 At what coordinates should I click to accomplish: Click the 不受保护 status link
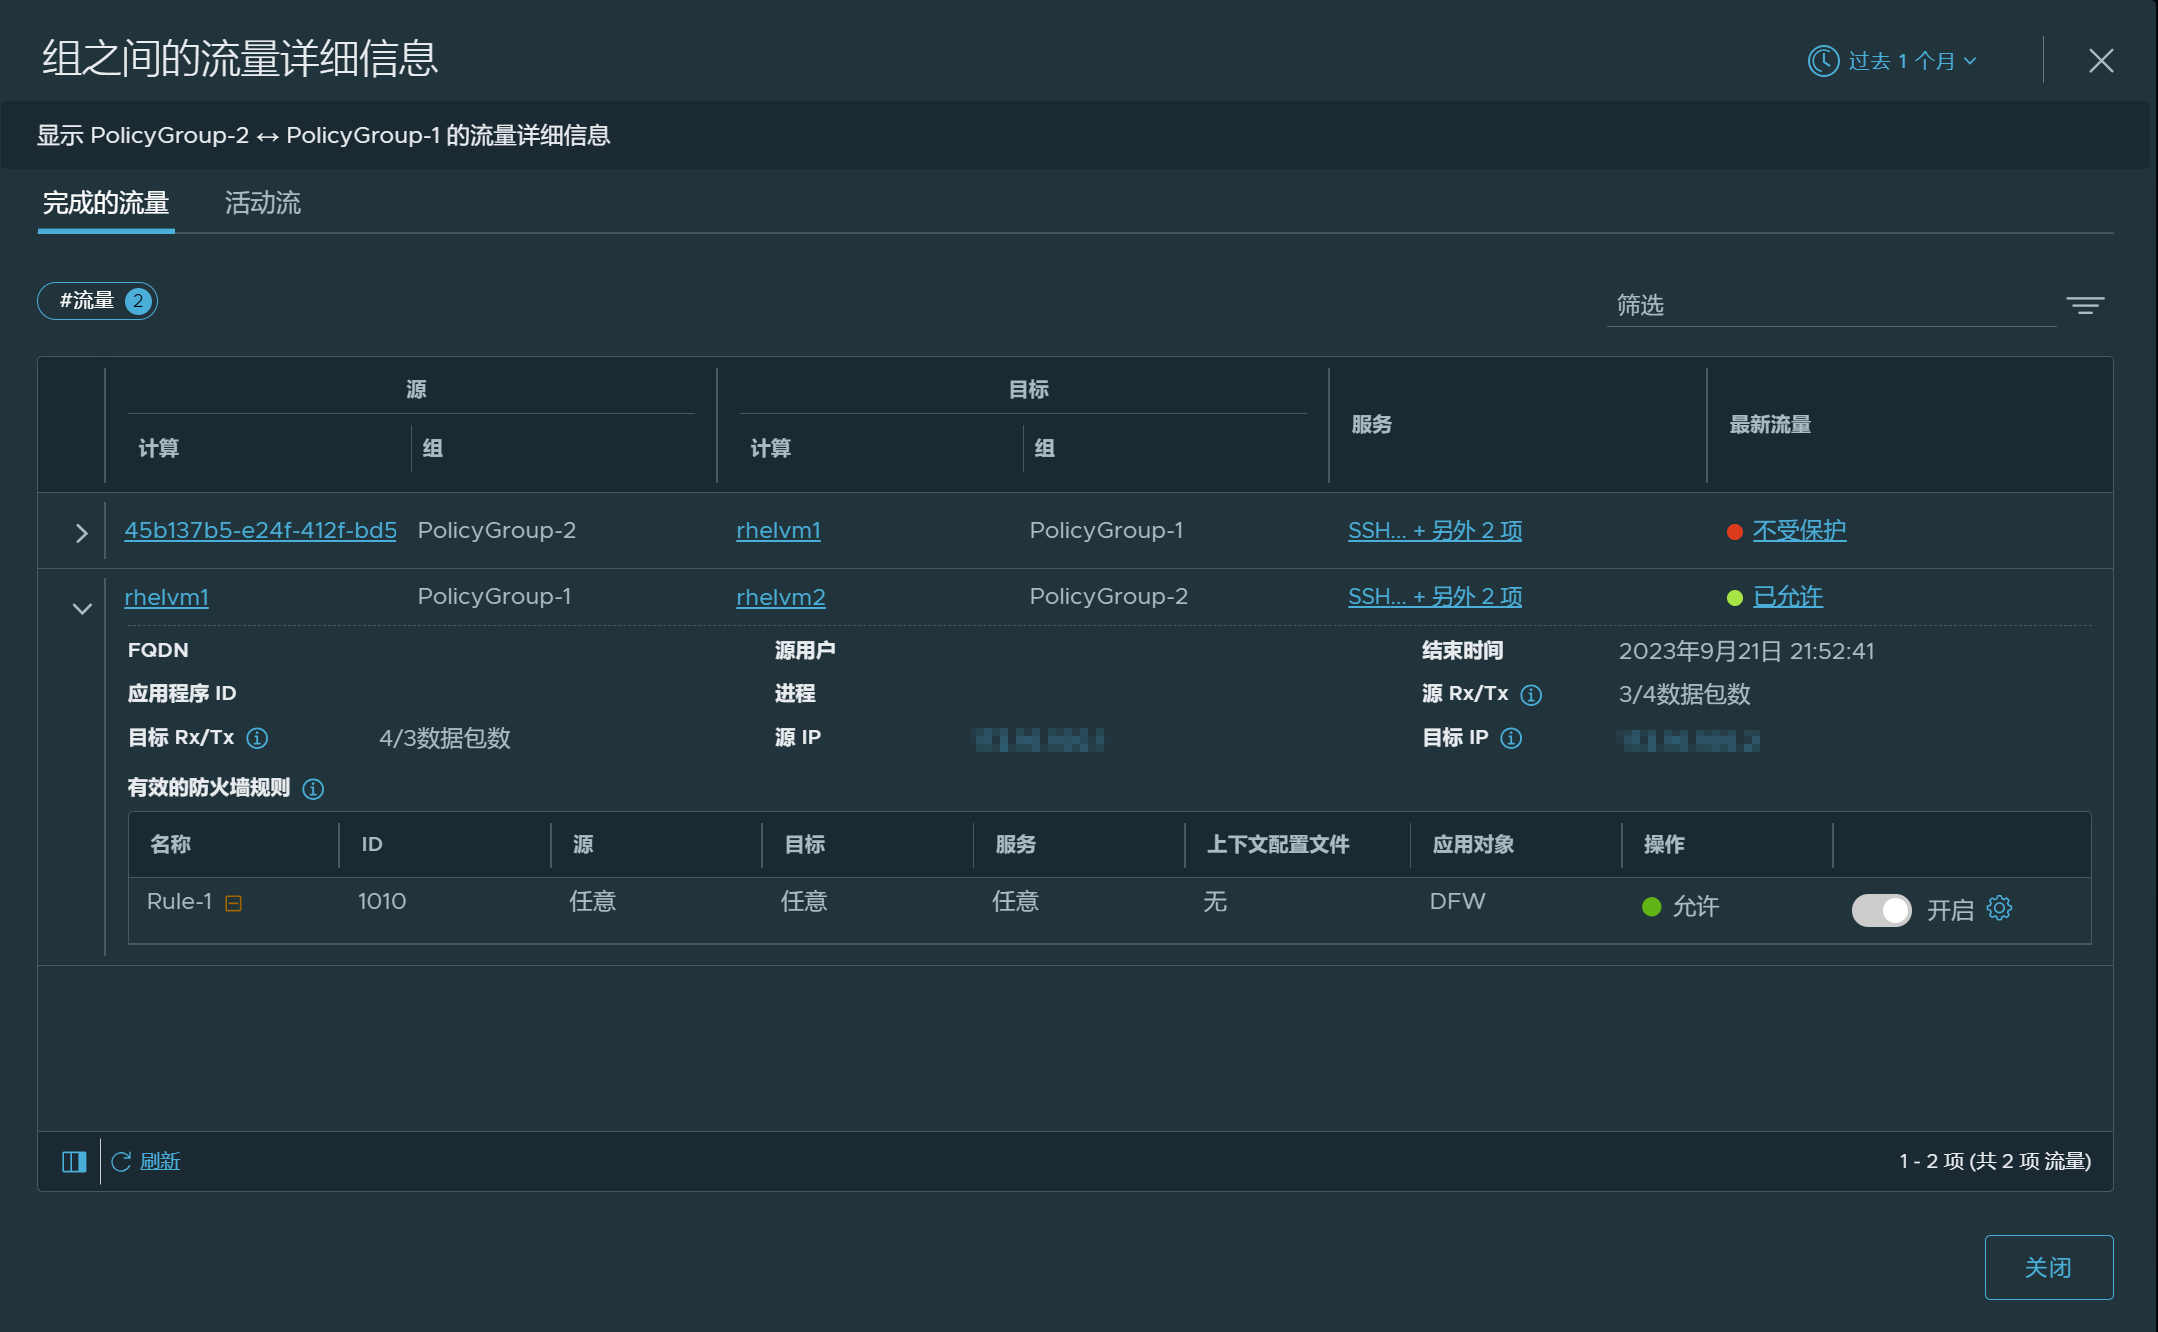tap(1799, 530)
